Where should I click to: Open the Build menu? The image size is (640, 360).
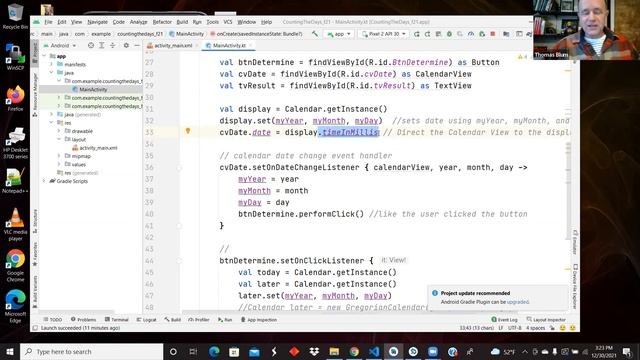(182, 22)
